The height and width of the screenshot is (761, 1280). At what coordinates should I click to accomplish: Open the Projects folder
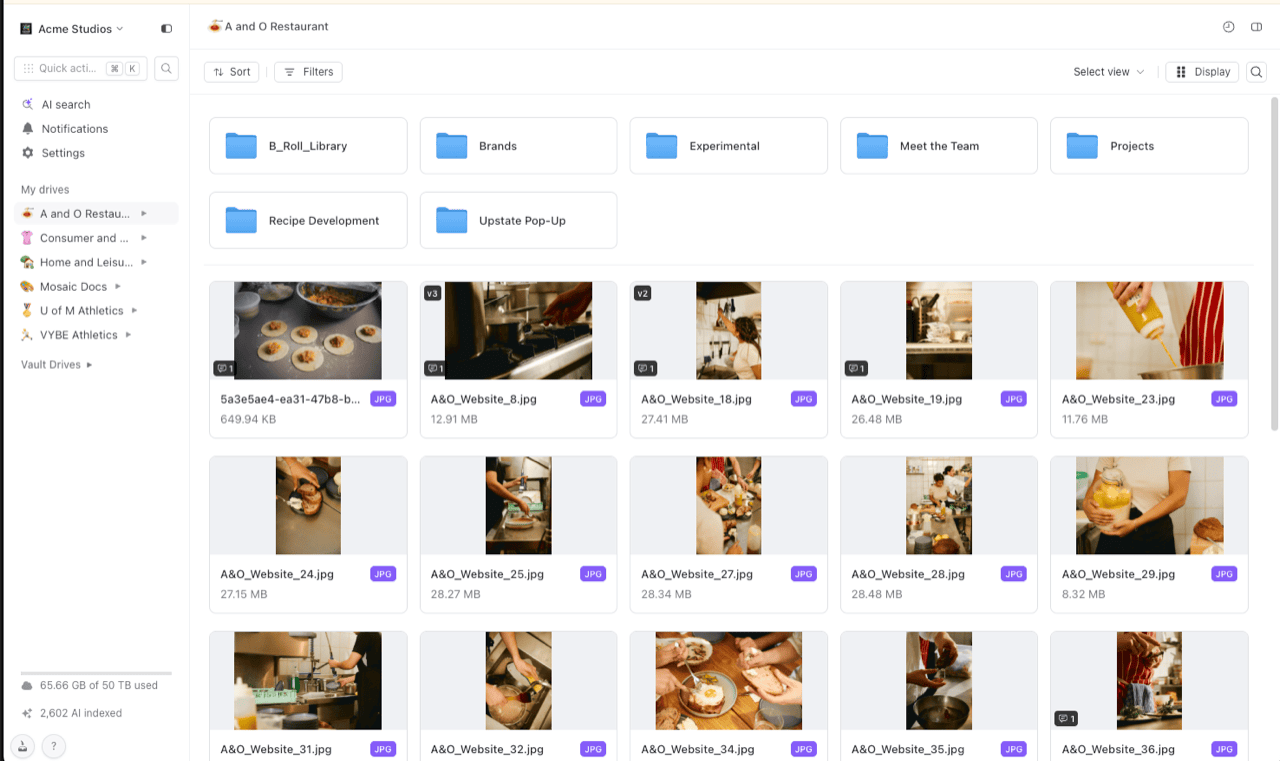pyautogui.click(x=1149, y=146)
